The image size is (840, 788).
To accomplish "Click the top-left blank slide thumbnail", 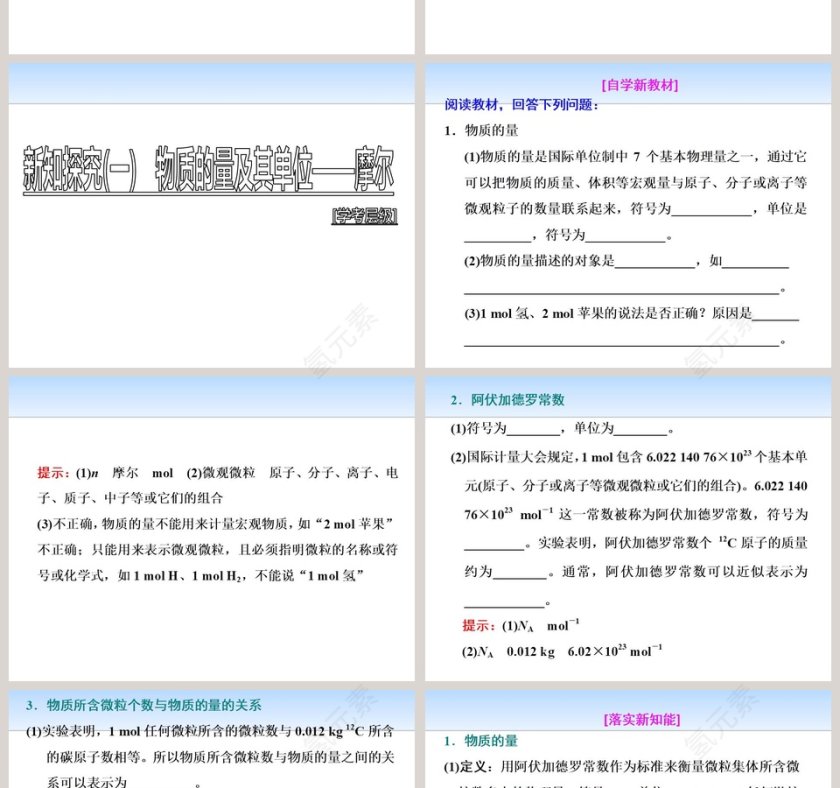I will point(210,25).
